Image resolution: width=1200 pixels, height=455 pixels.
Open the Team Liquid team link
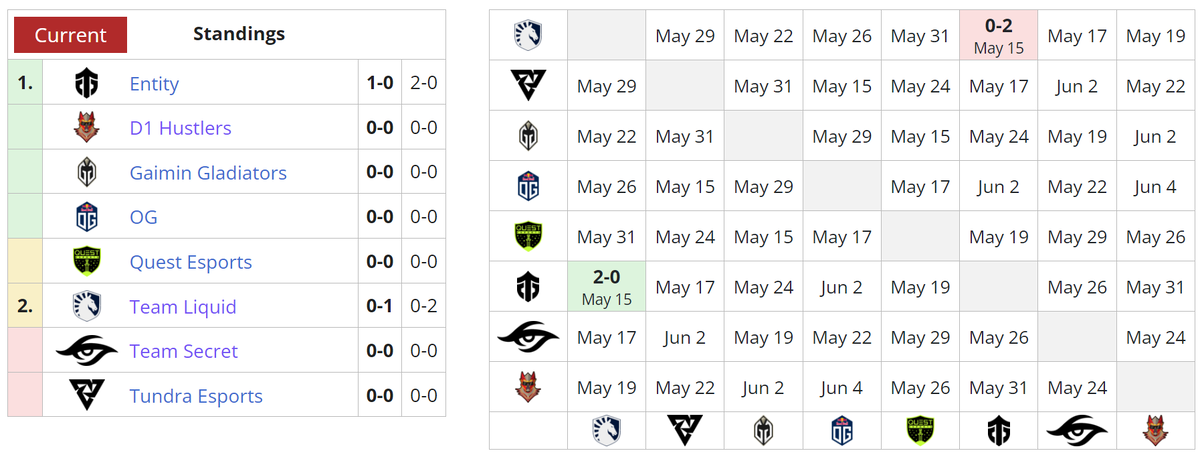[x=183, y=307]
